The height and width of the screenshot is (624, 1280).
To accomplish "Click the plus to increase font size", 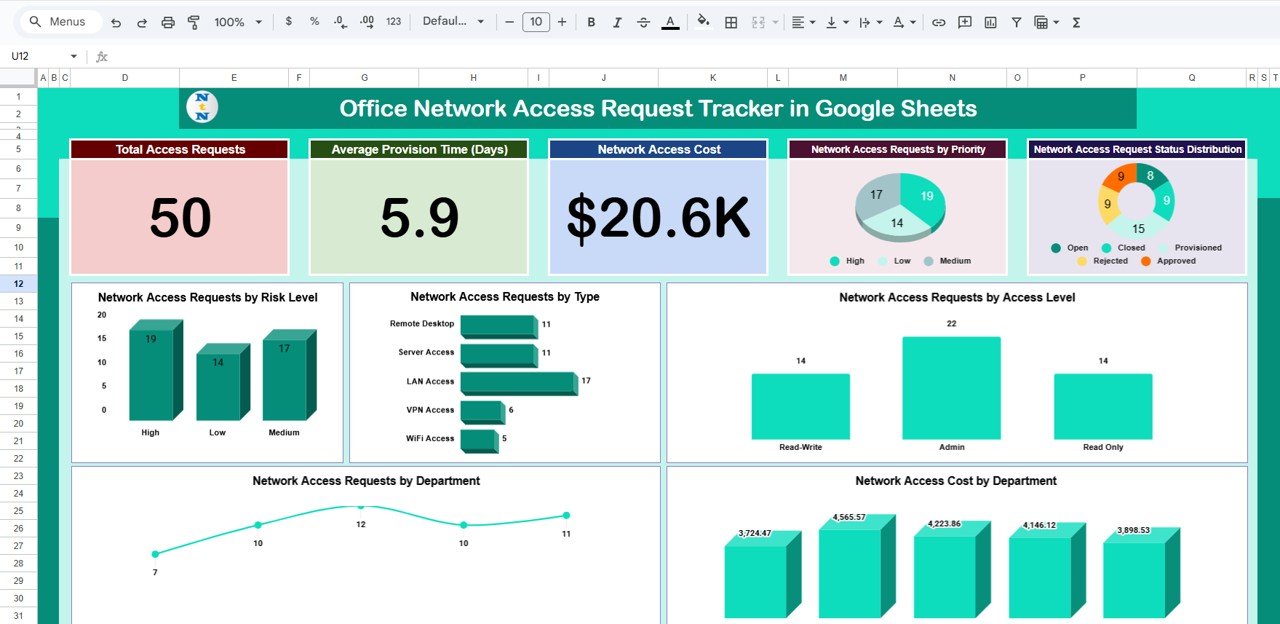I will point(562,22).
